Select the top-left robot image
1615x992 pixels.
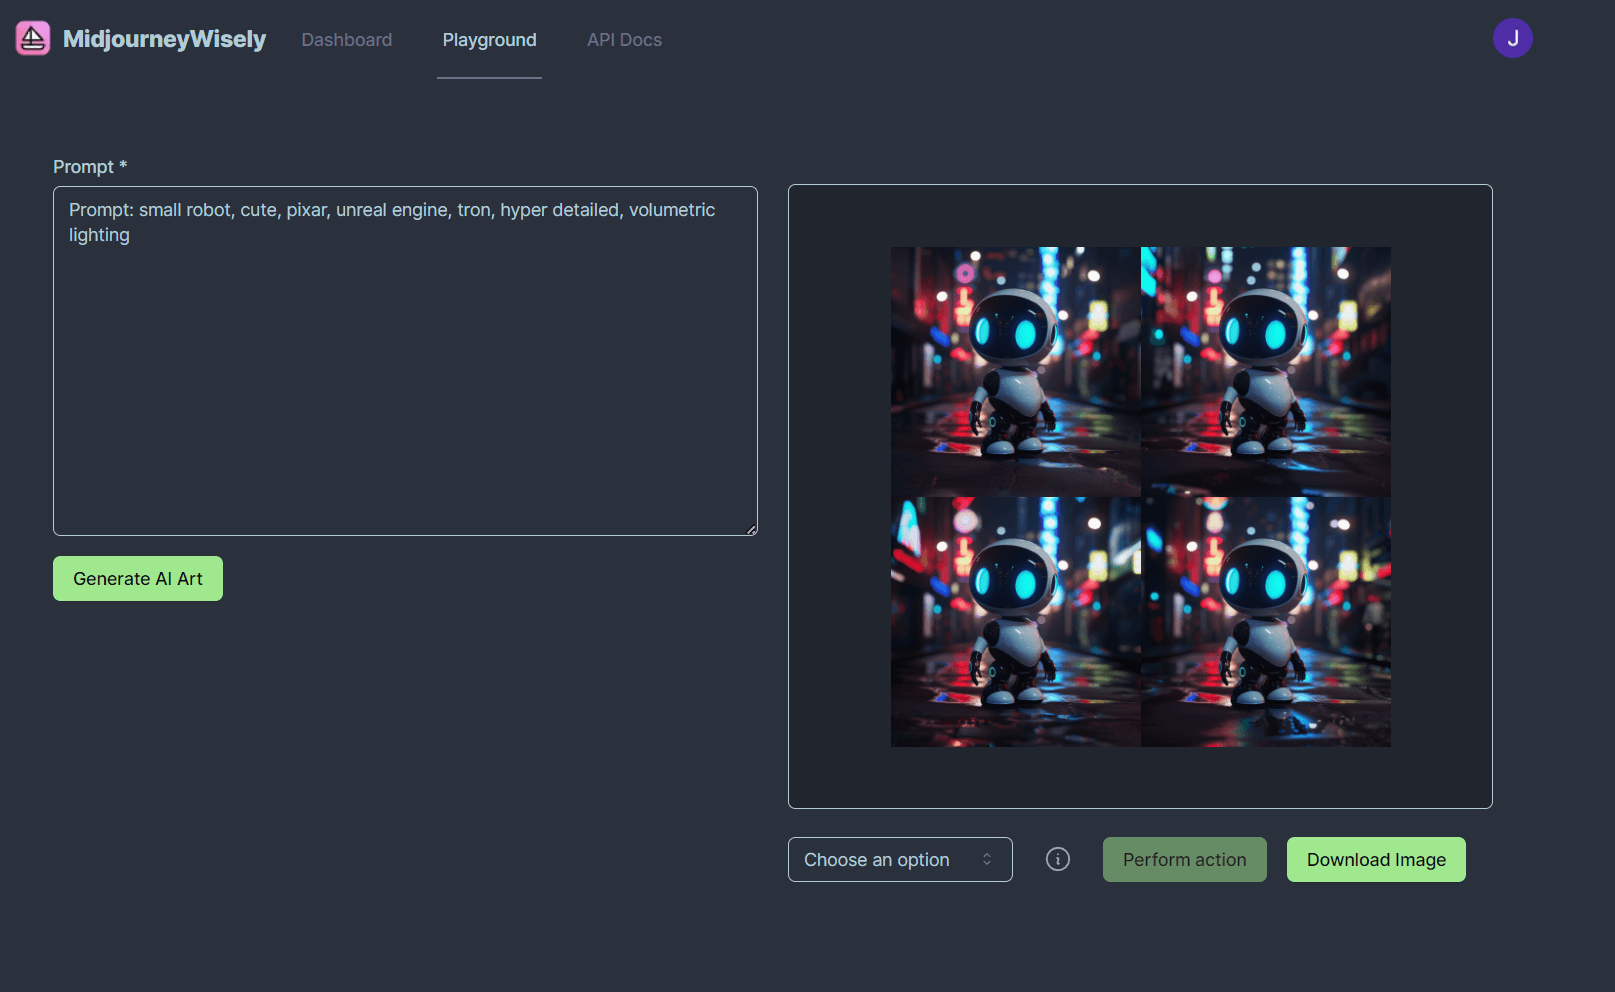[x=1015, y=371]
